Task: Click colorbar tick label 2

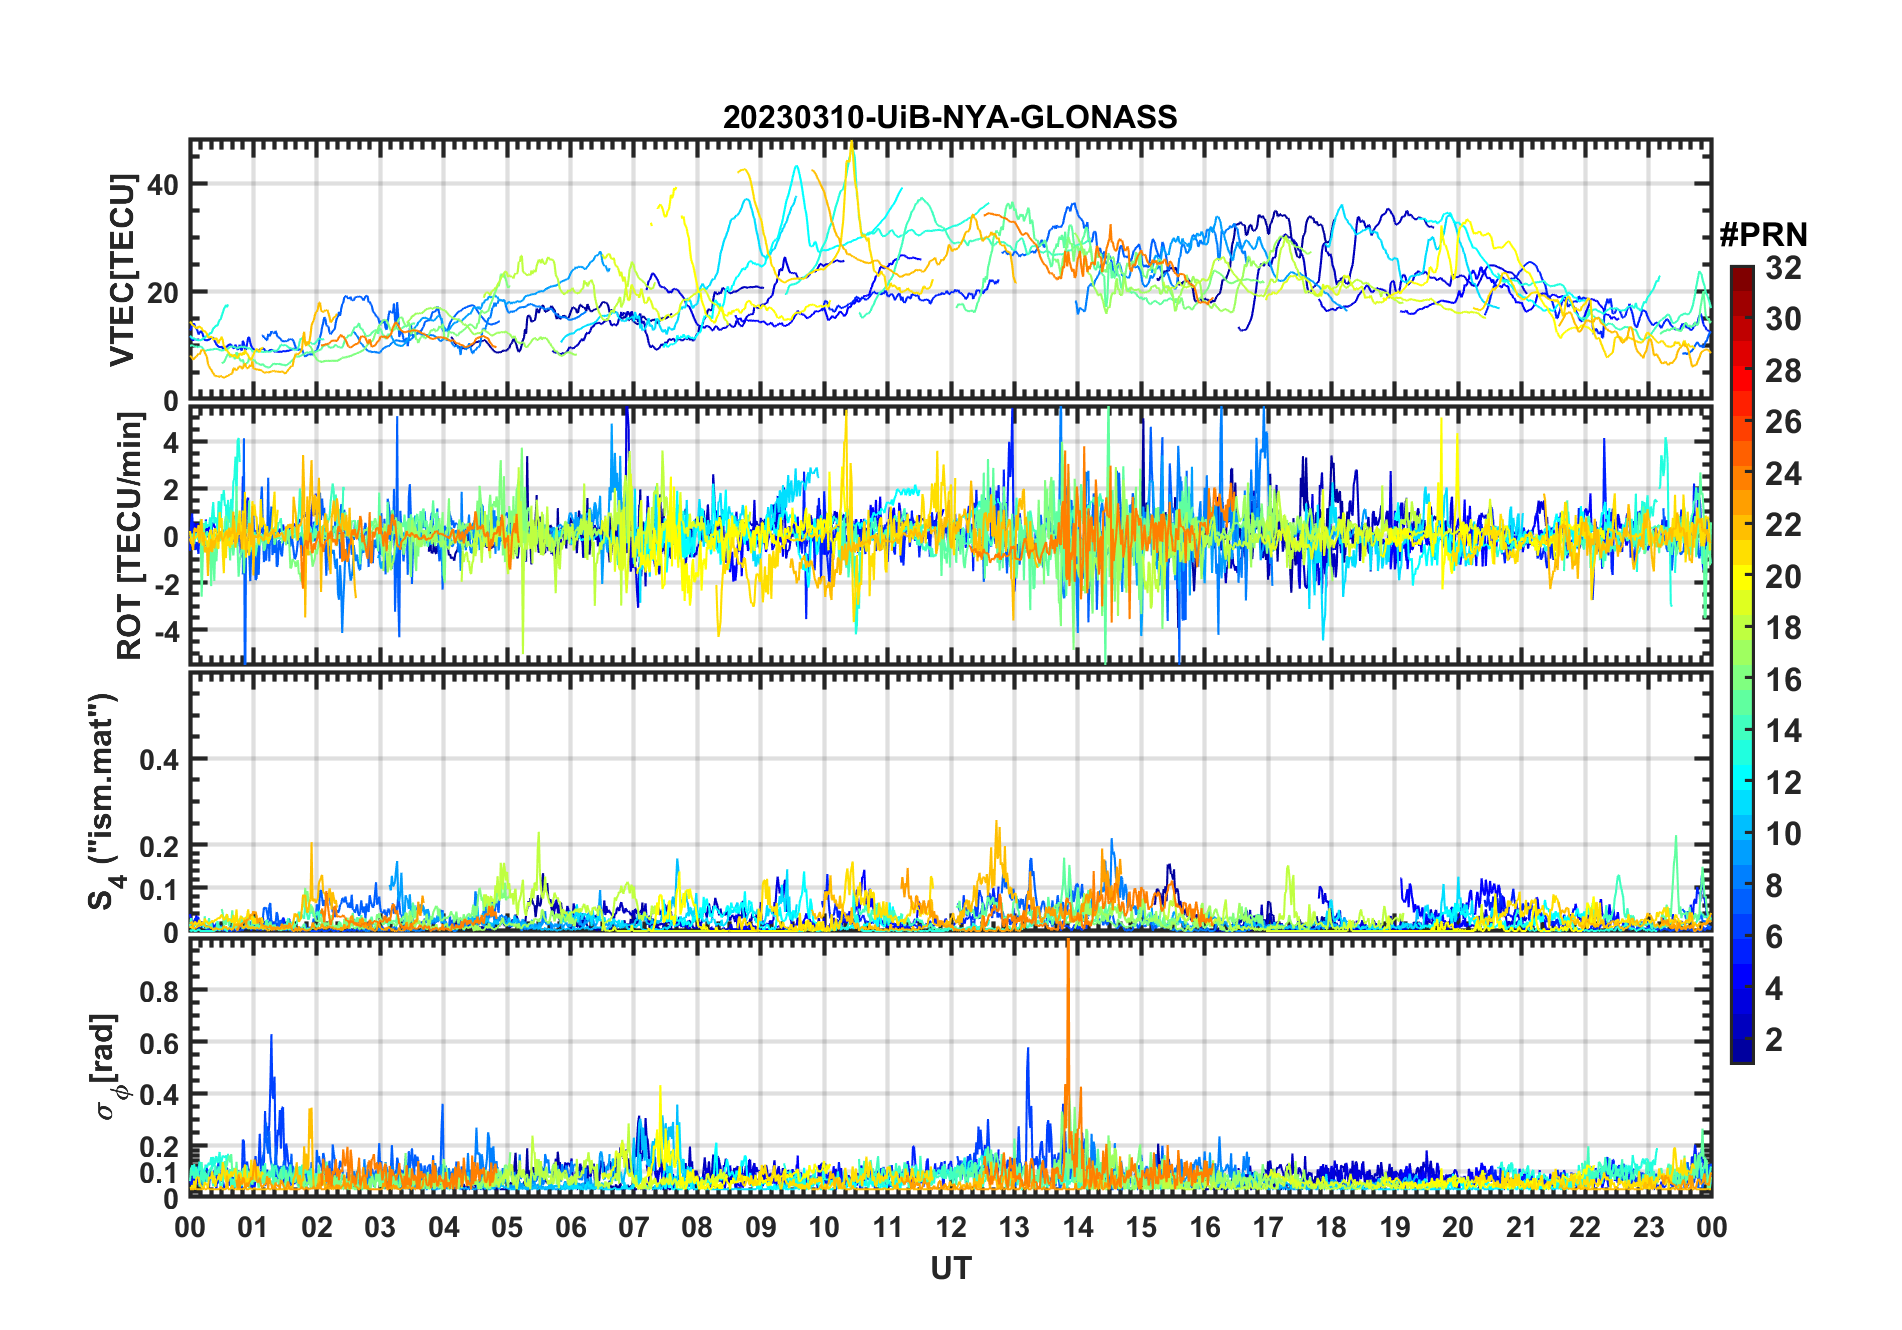Action: [1774, 1039]
